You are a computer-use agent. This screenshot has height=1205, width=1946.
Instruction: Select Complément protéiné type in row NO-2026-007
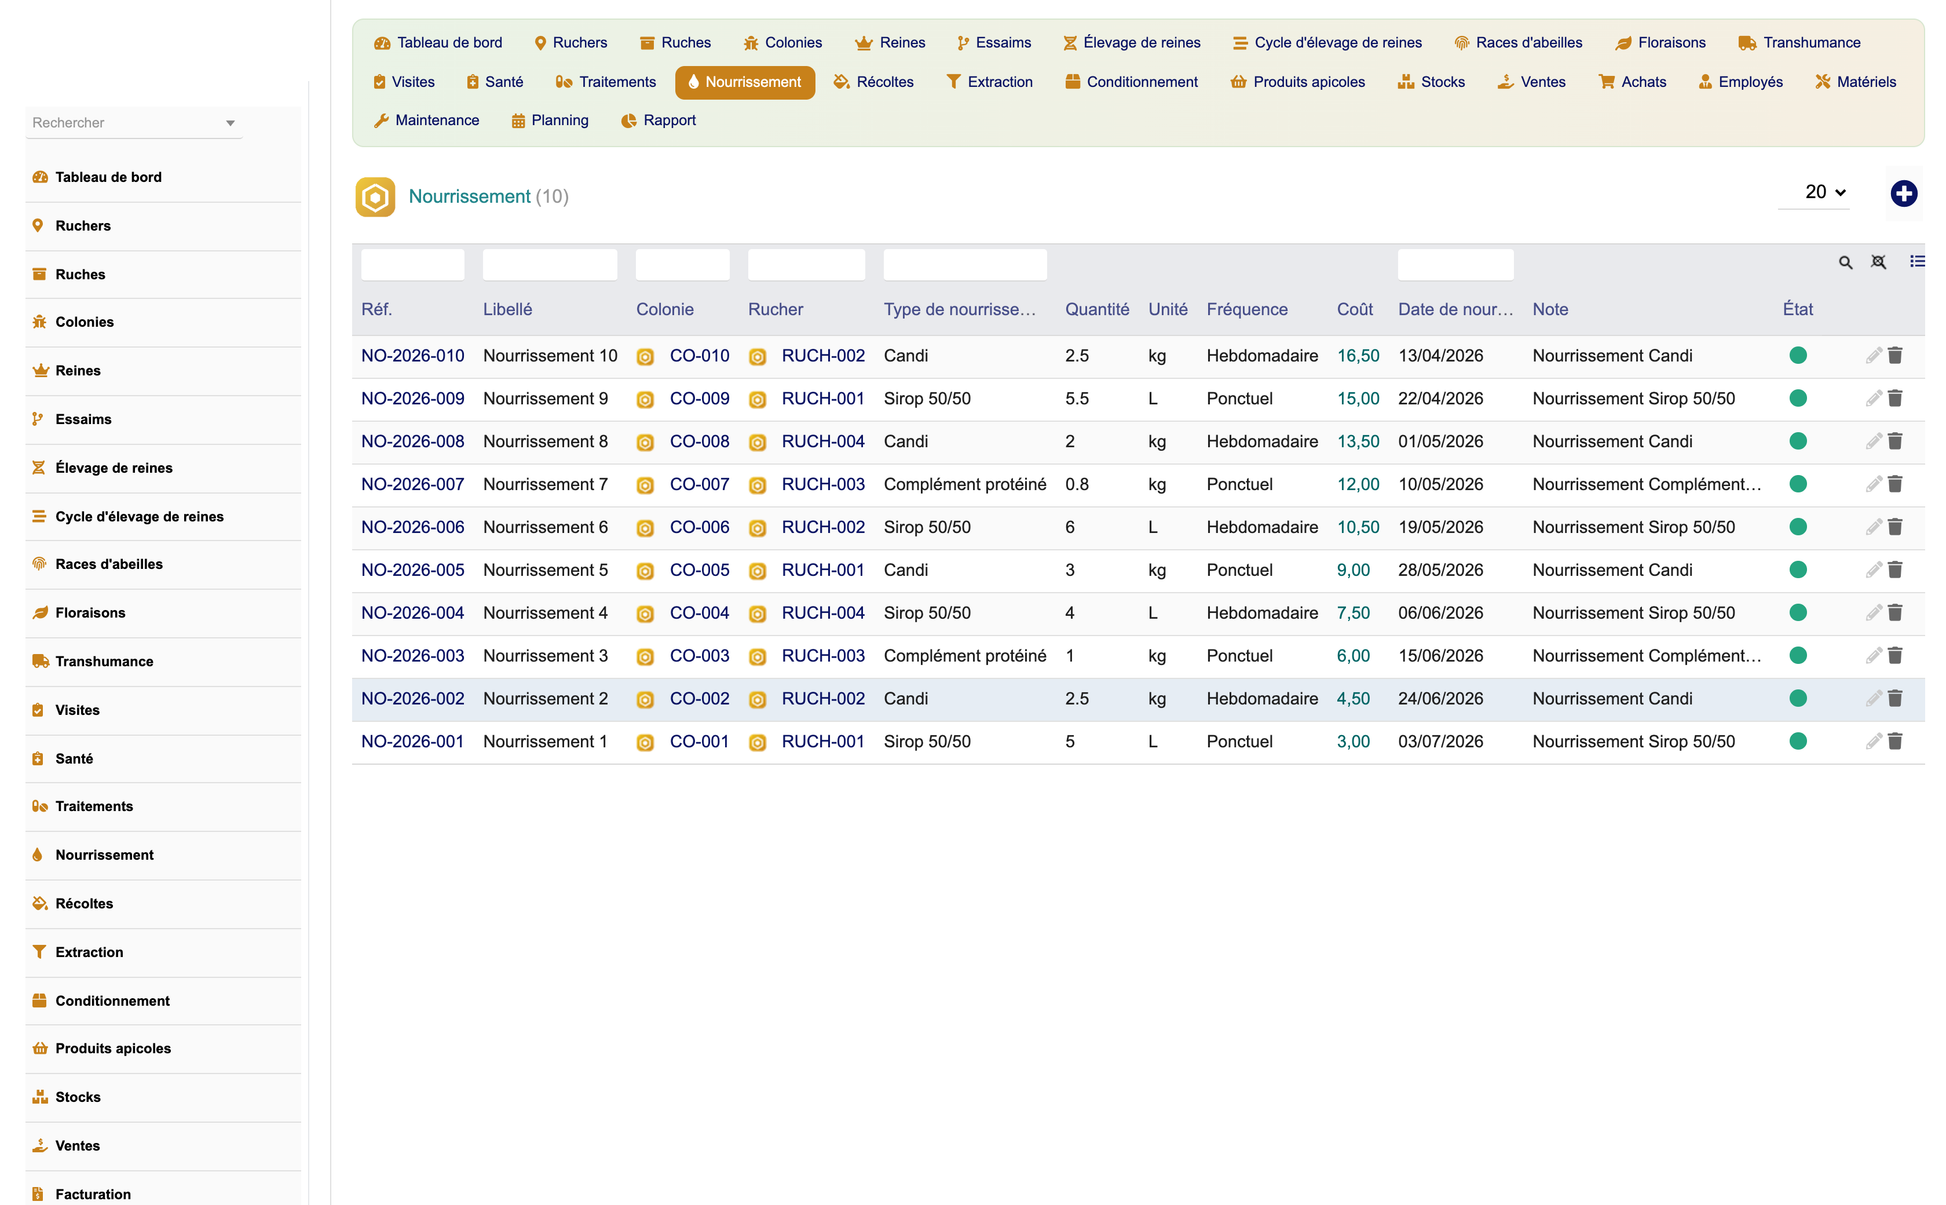(x=965, y=485)
